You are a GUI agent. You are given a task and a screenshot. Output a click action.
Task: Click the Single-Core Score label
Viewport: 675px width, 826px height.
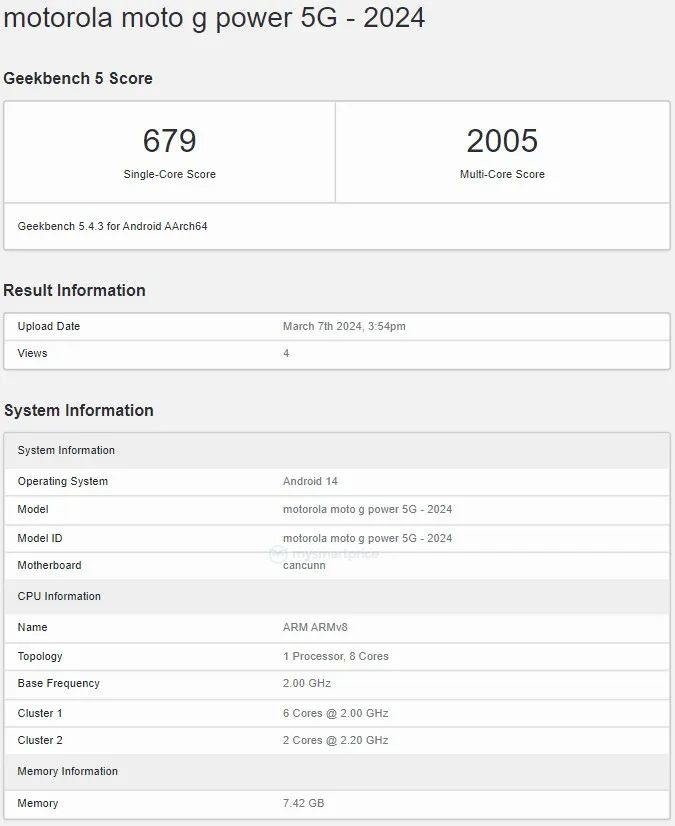pos(169,174)
